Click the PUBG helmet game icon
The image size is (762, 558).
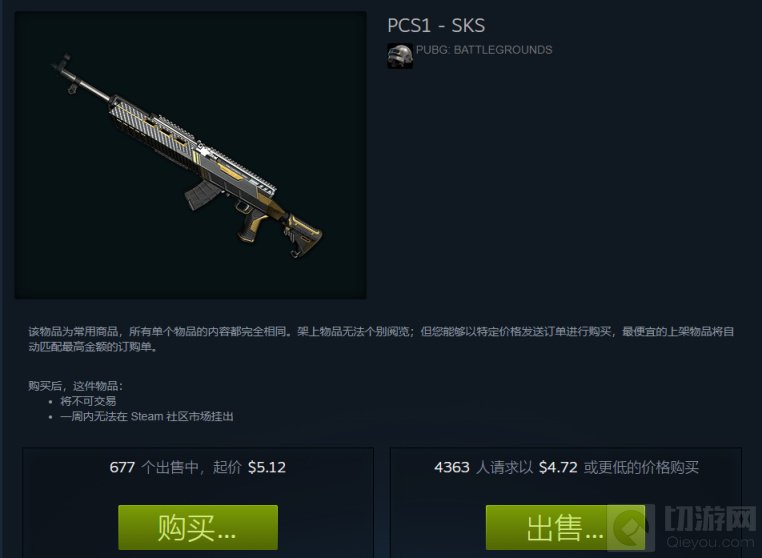(400, 56)
